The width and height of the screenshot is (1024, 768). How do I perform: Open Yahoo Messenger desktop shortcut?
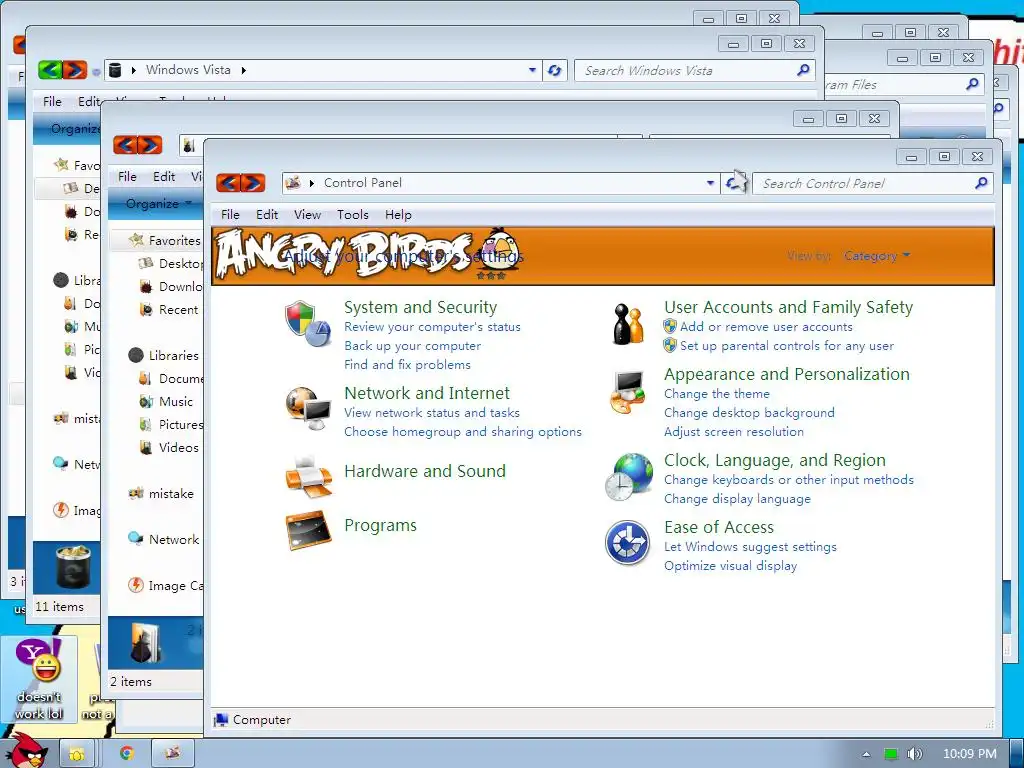tap(39, 679)
